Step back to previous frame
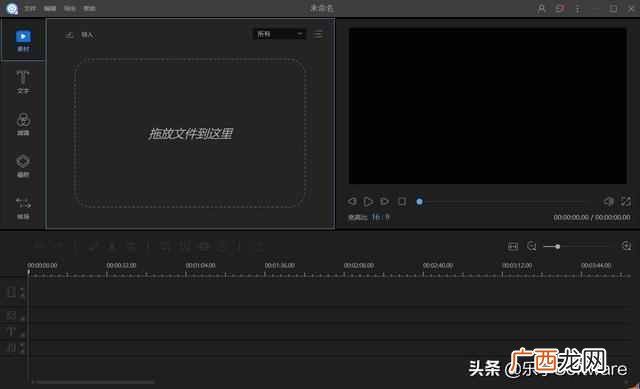Screen dimensions: 640x389 (352, 201)
